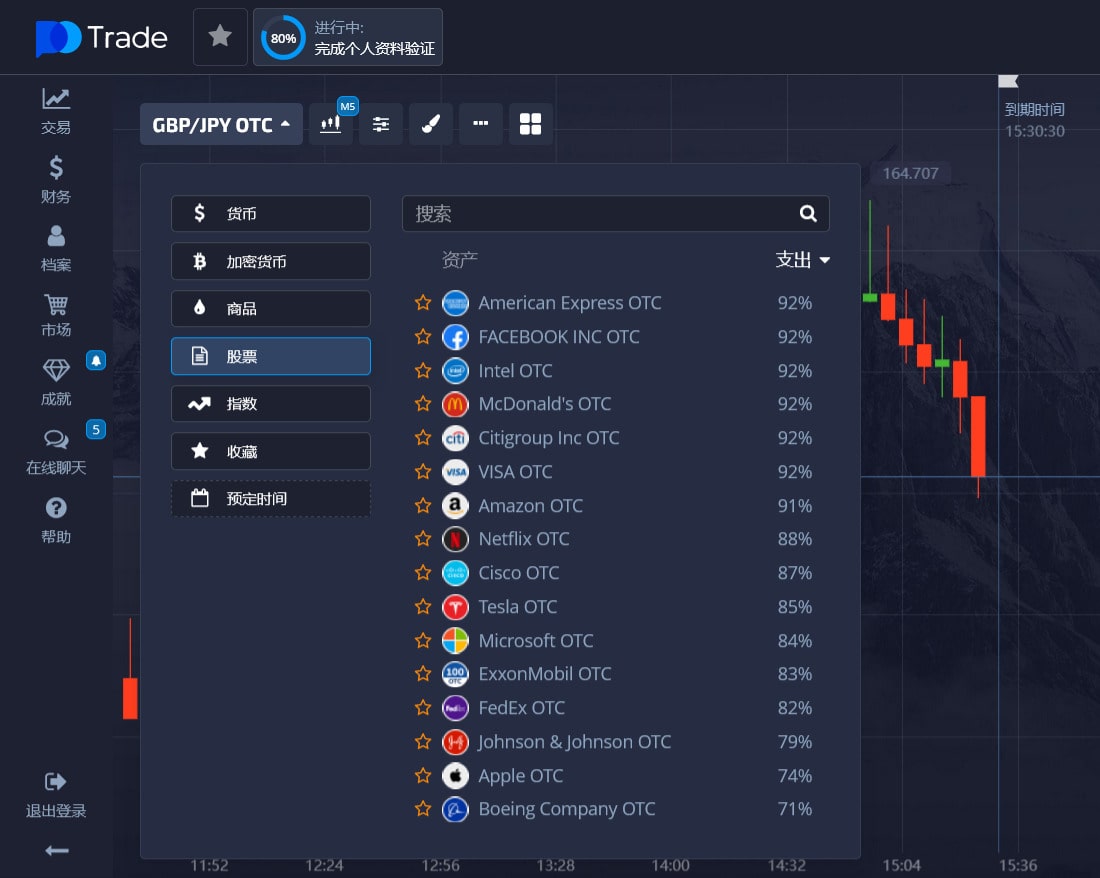Viewport: 1100px width, 878px height.
Task: Toggle favorite star for Cisco OTC
Action: [423, 572]
